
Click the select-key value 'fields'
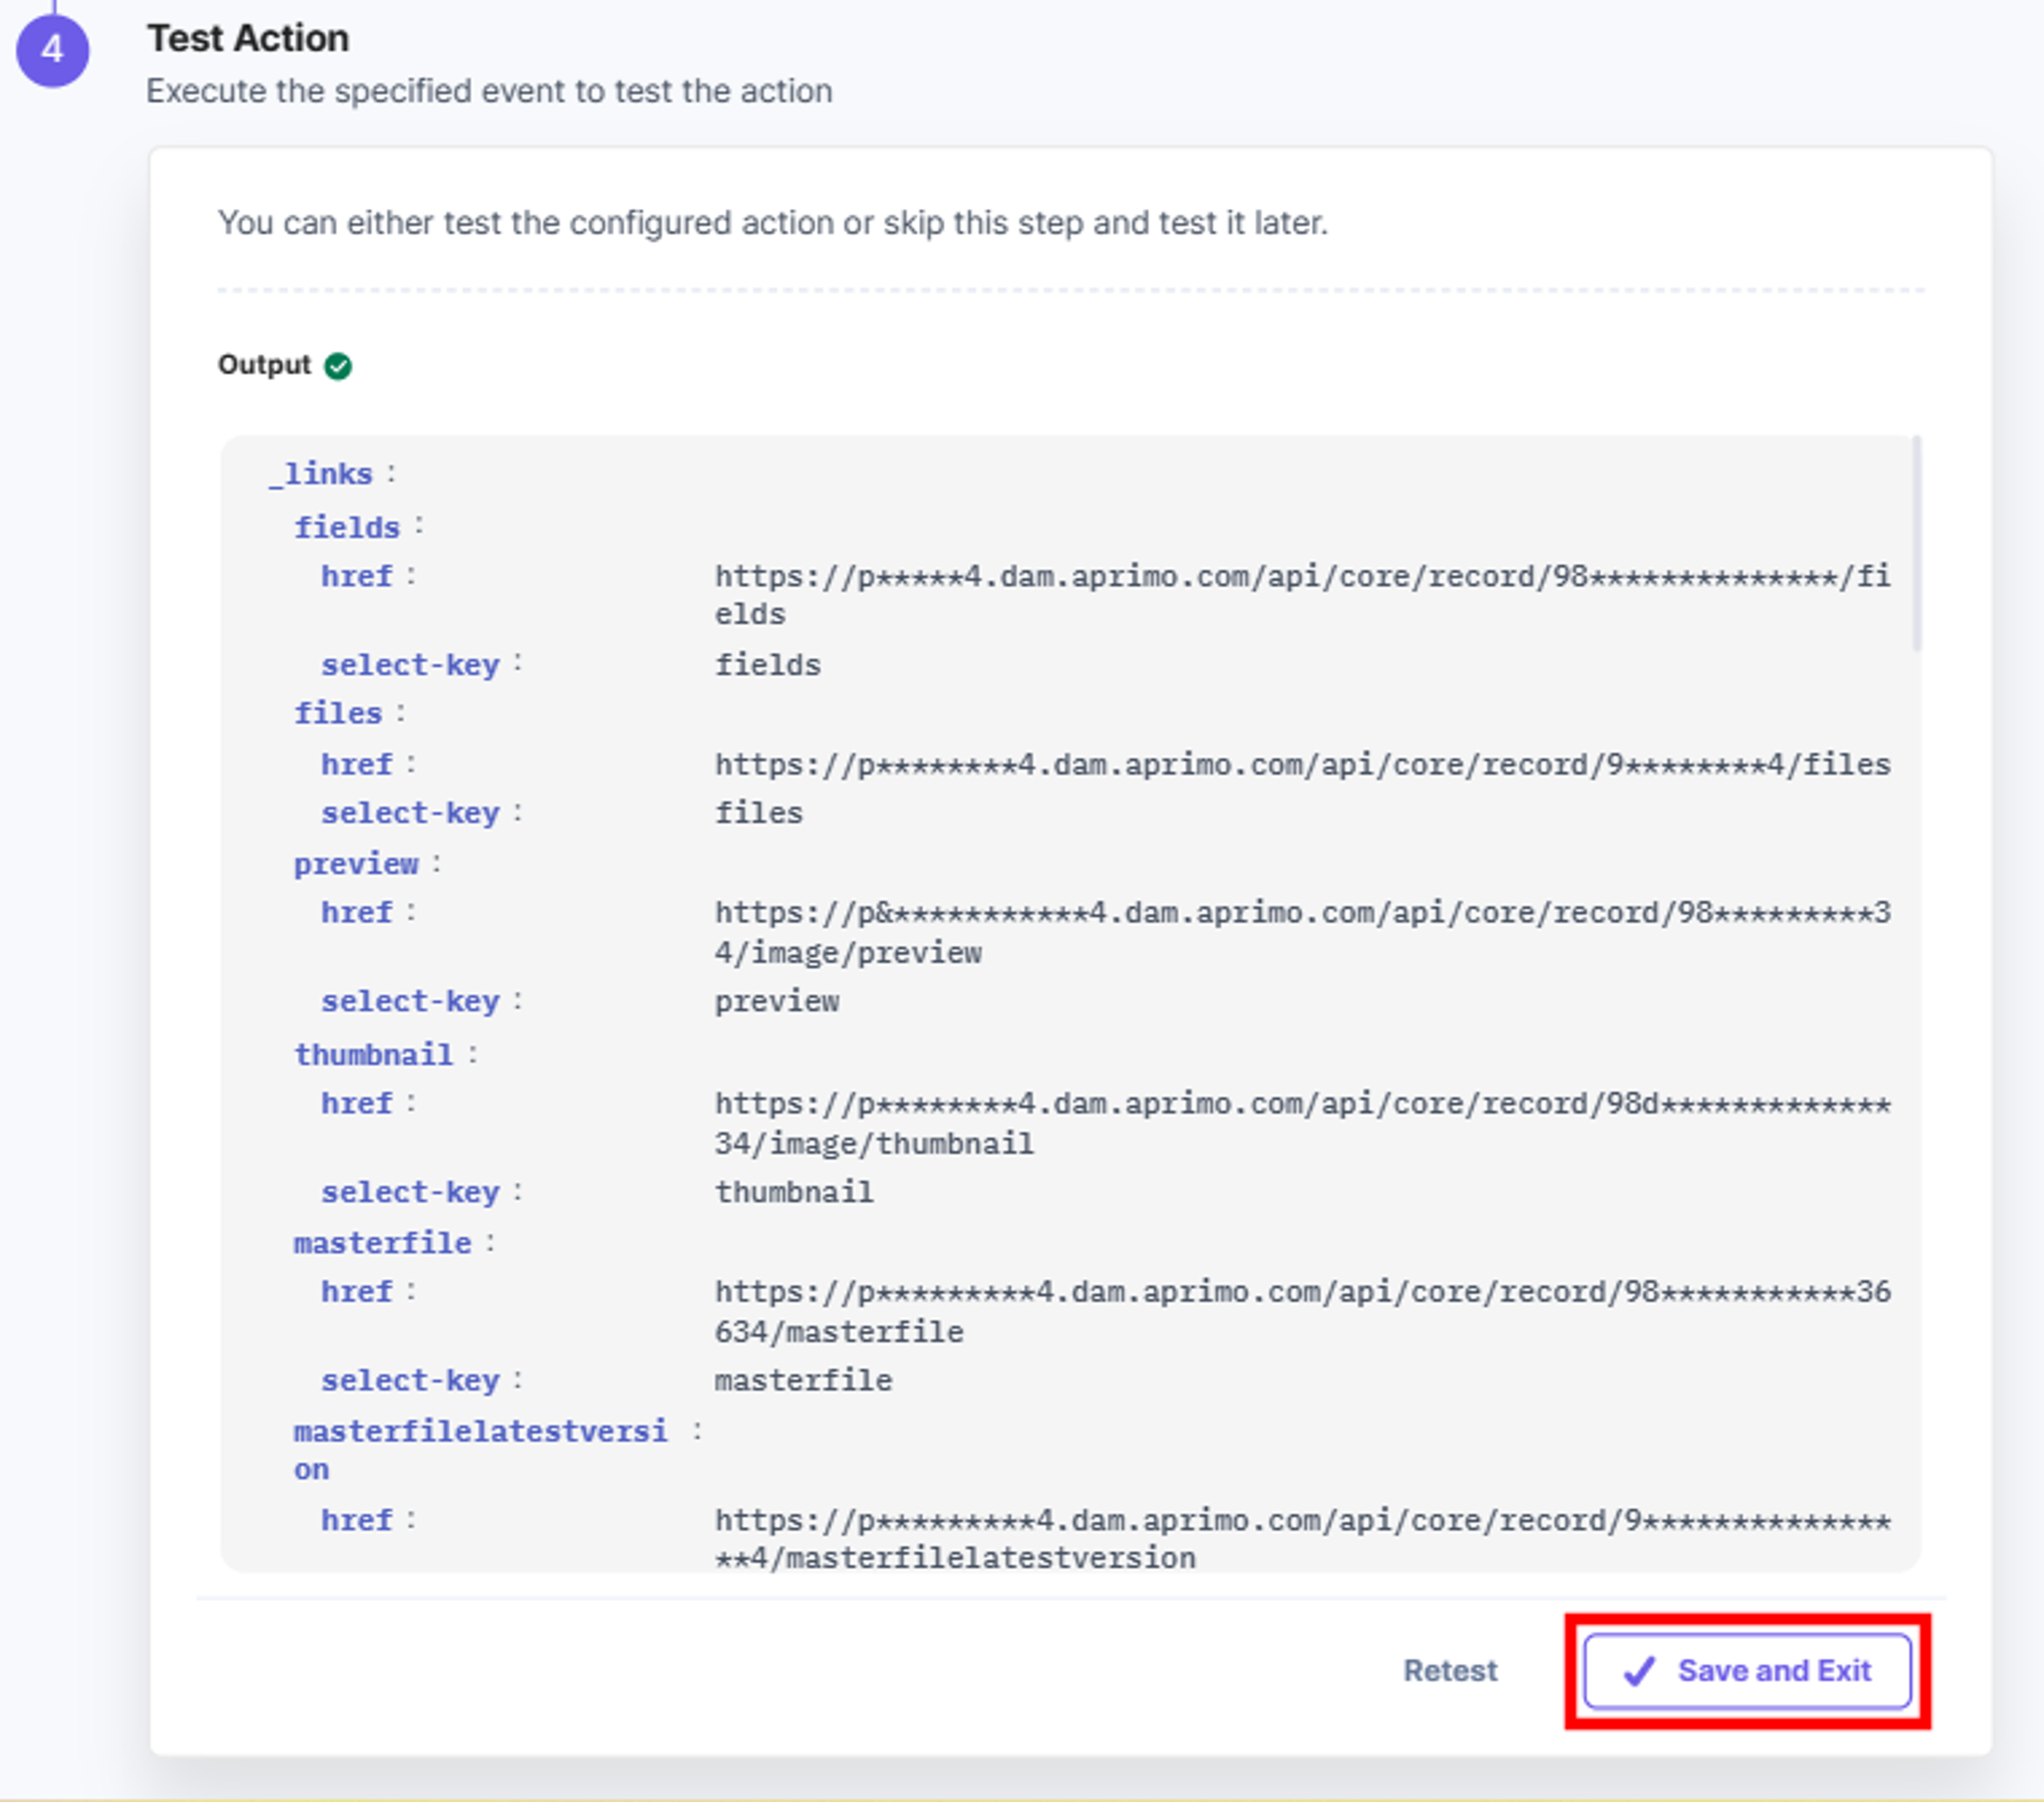point(768,665)
